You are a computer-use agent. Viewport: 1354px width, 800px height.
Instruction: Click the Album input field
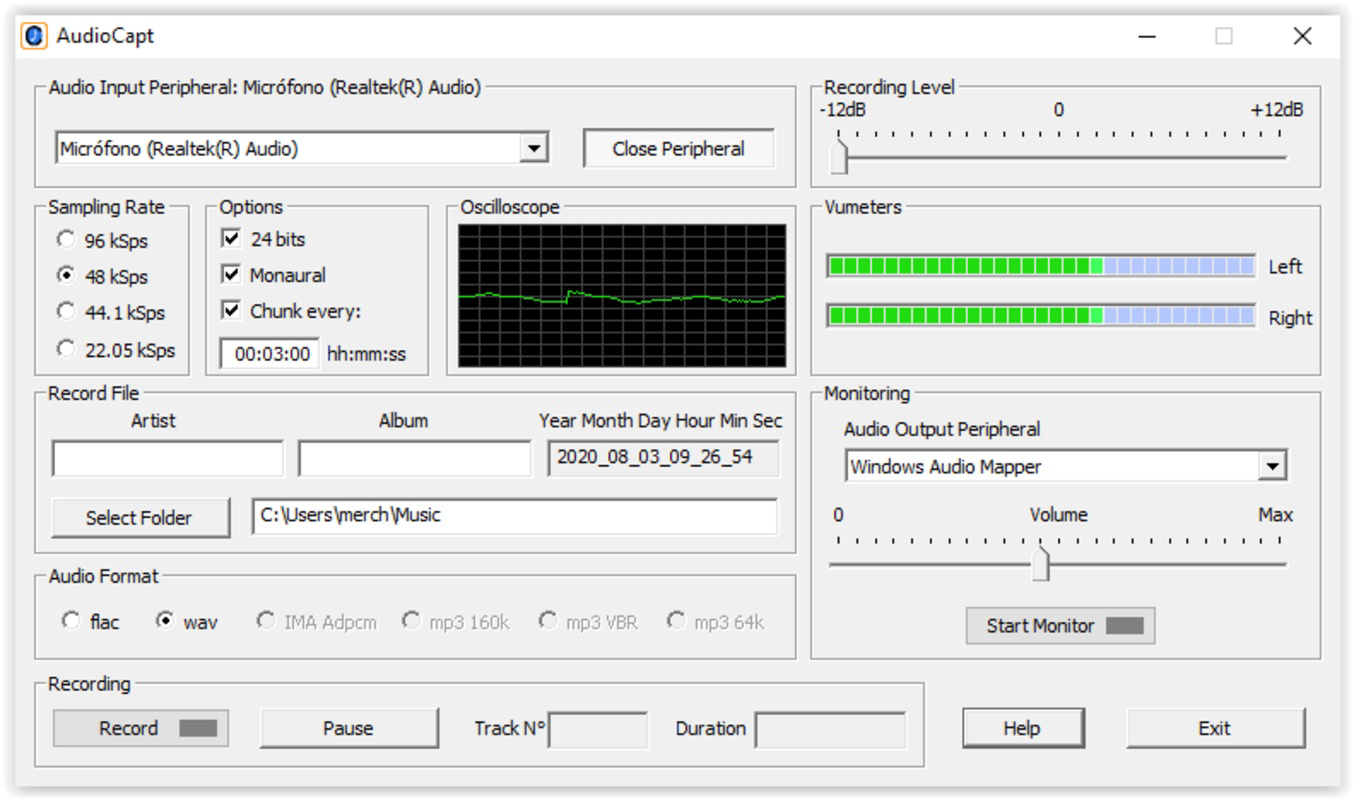415,459
